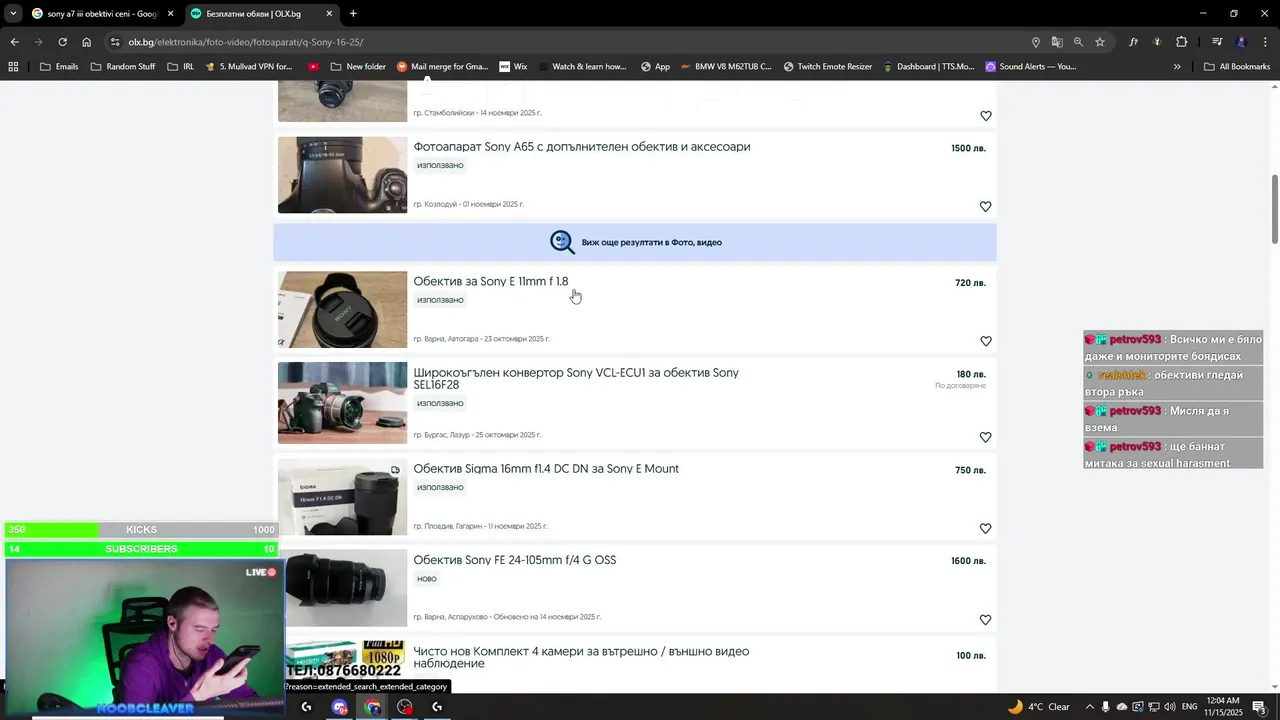The image size is (1280, 720).
Task: Close the sony a7 iii Google tab
Action: (x=170, y=14)
